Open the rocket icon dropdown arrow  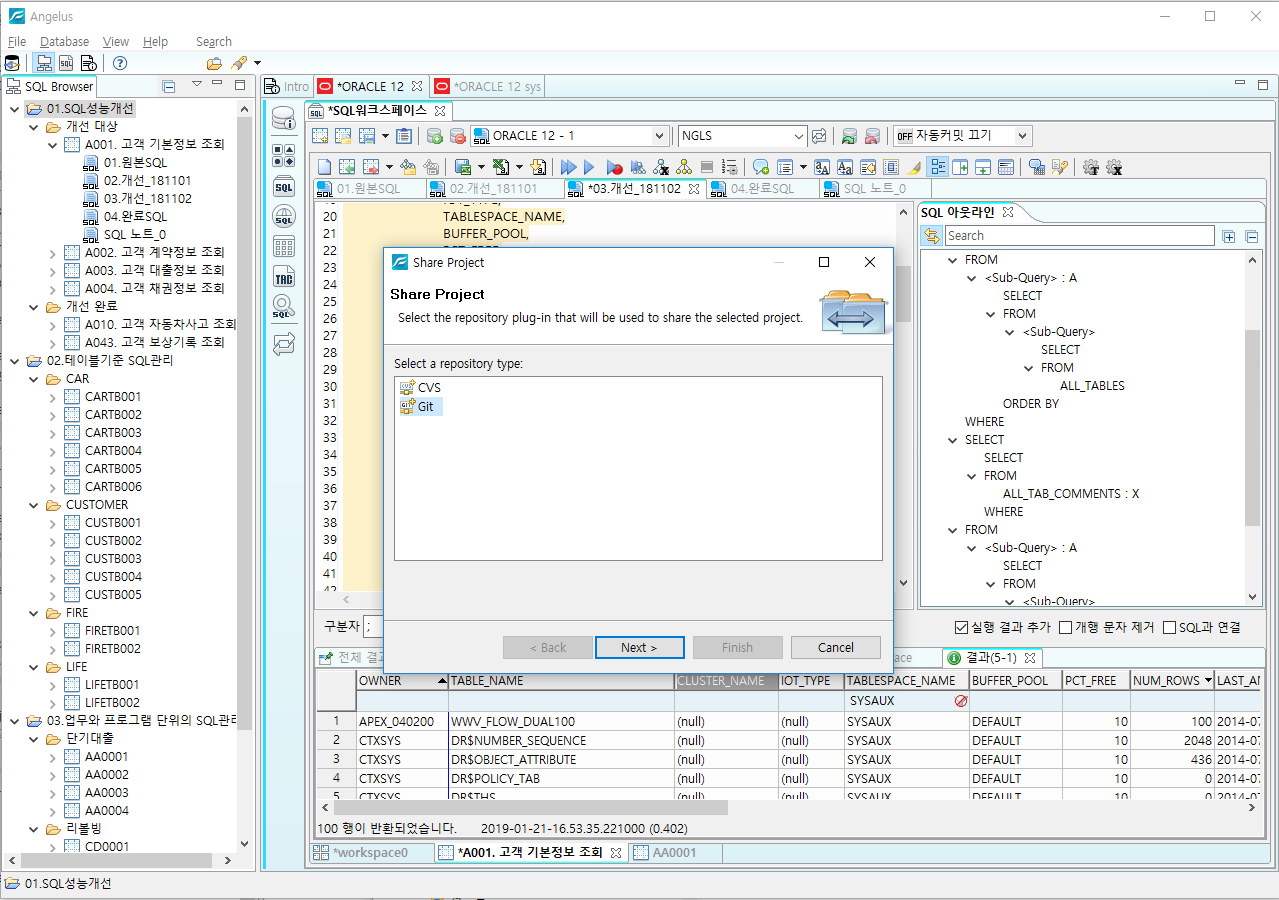click(x=257, y=63)
